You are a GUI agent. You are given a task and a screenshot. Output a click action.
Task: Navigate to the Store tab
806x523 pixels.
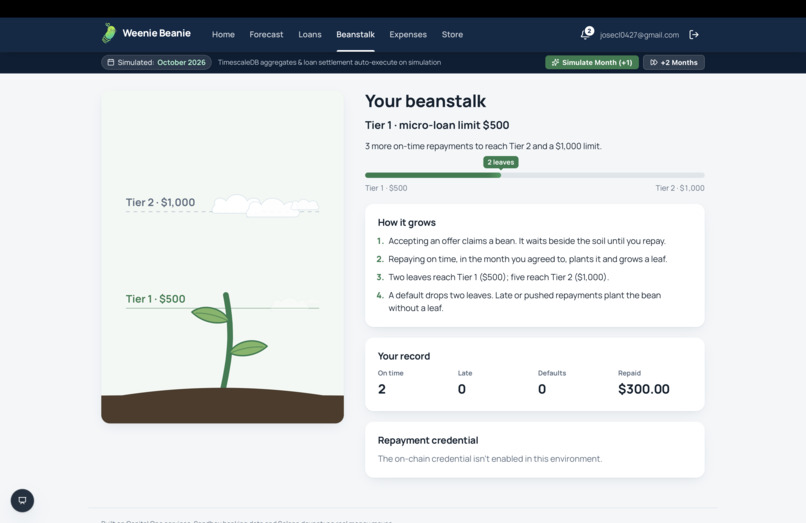click(452, 34)
